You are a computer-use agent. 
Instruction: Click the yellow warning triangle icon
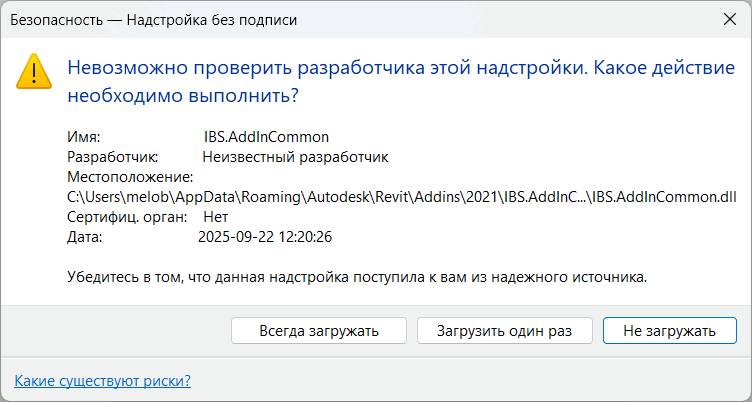(x=34, y=71)
